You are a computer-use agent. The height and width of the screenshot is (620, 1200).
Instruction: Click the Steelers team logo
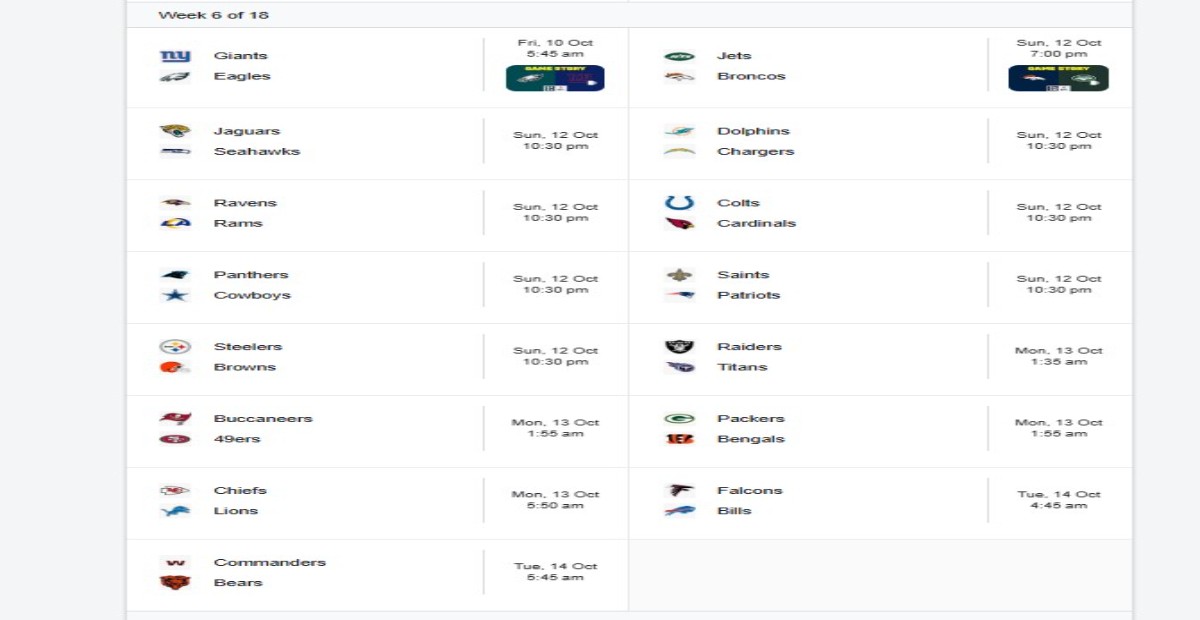pyautogui.click(x=175, y=347)
